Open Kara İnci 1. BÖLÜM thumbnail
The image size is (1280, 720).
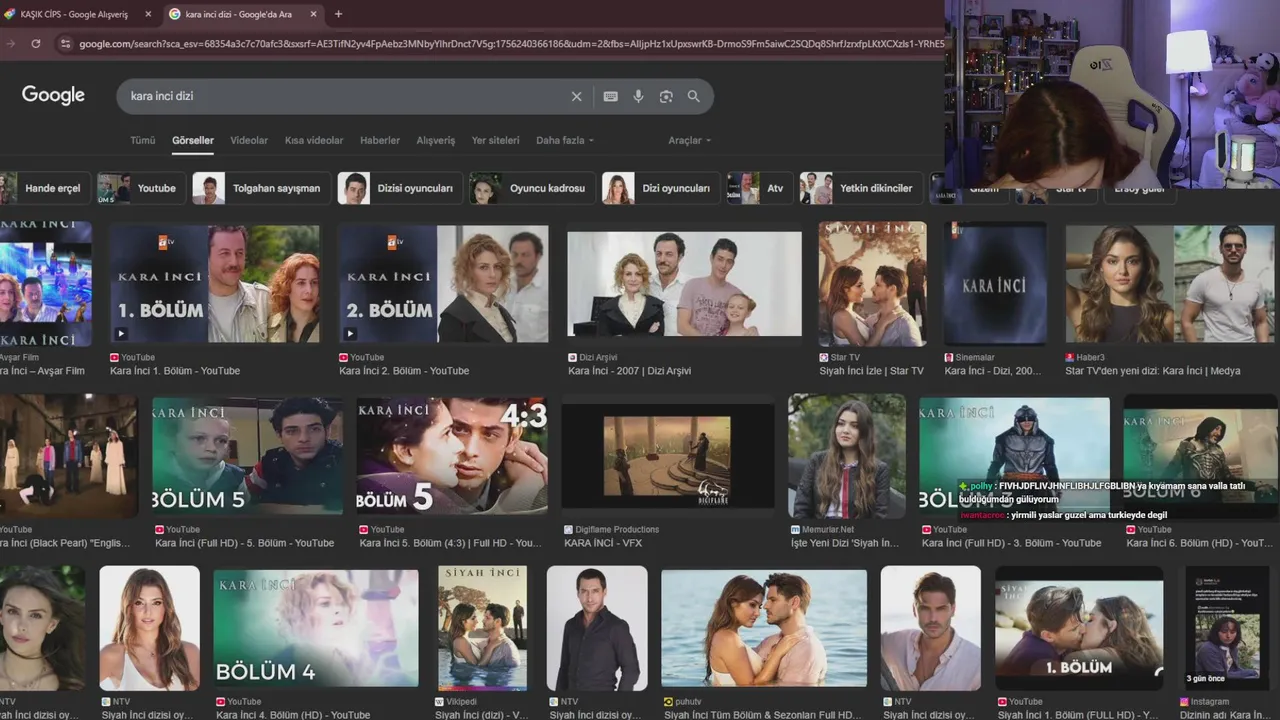[x=215, y=284]
